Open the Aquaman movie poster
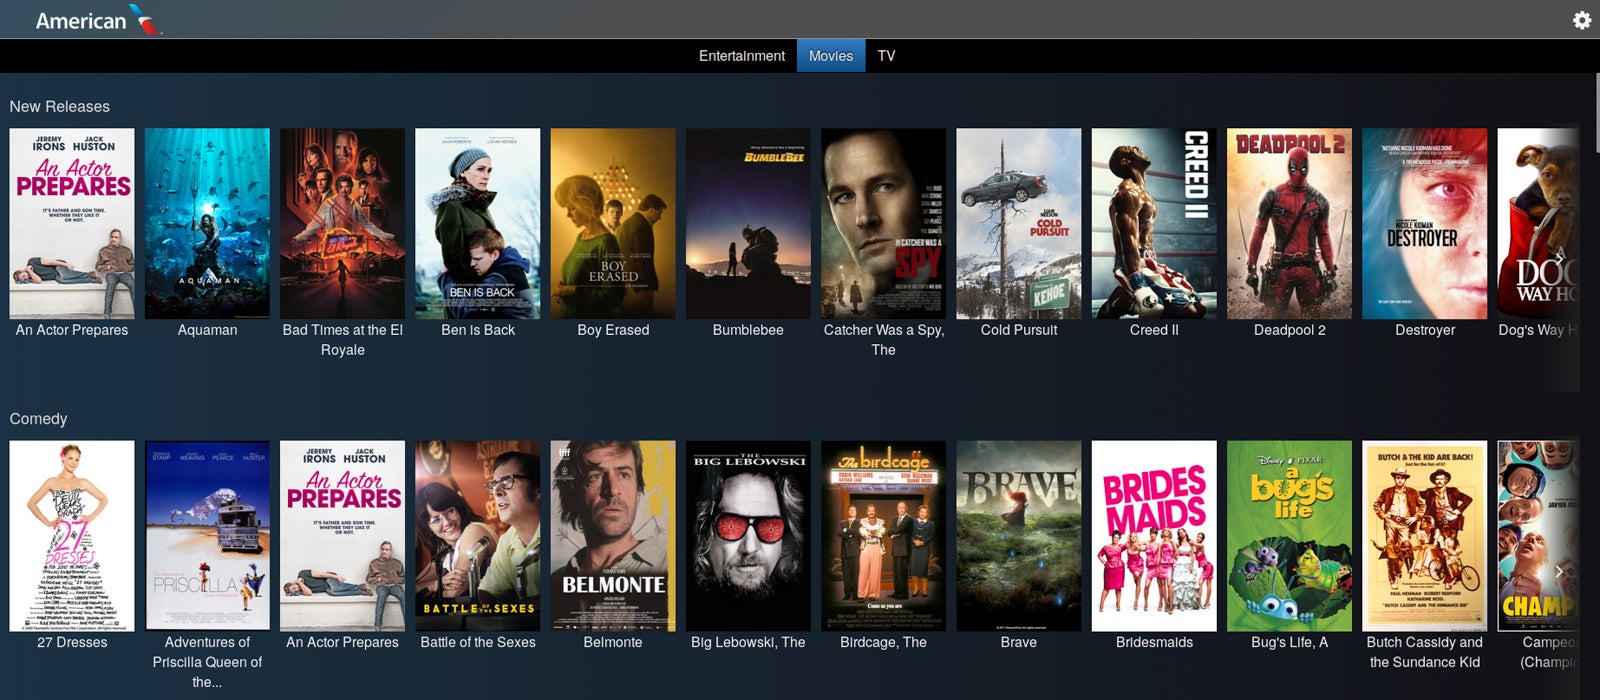1600x700 pixels. (x=207, y=223)
